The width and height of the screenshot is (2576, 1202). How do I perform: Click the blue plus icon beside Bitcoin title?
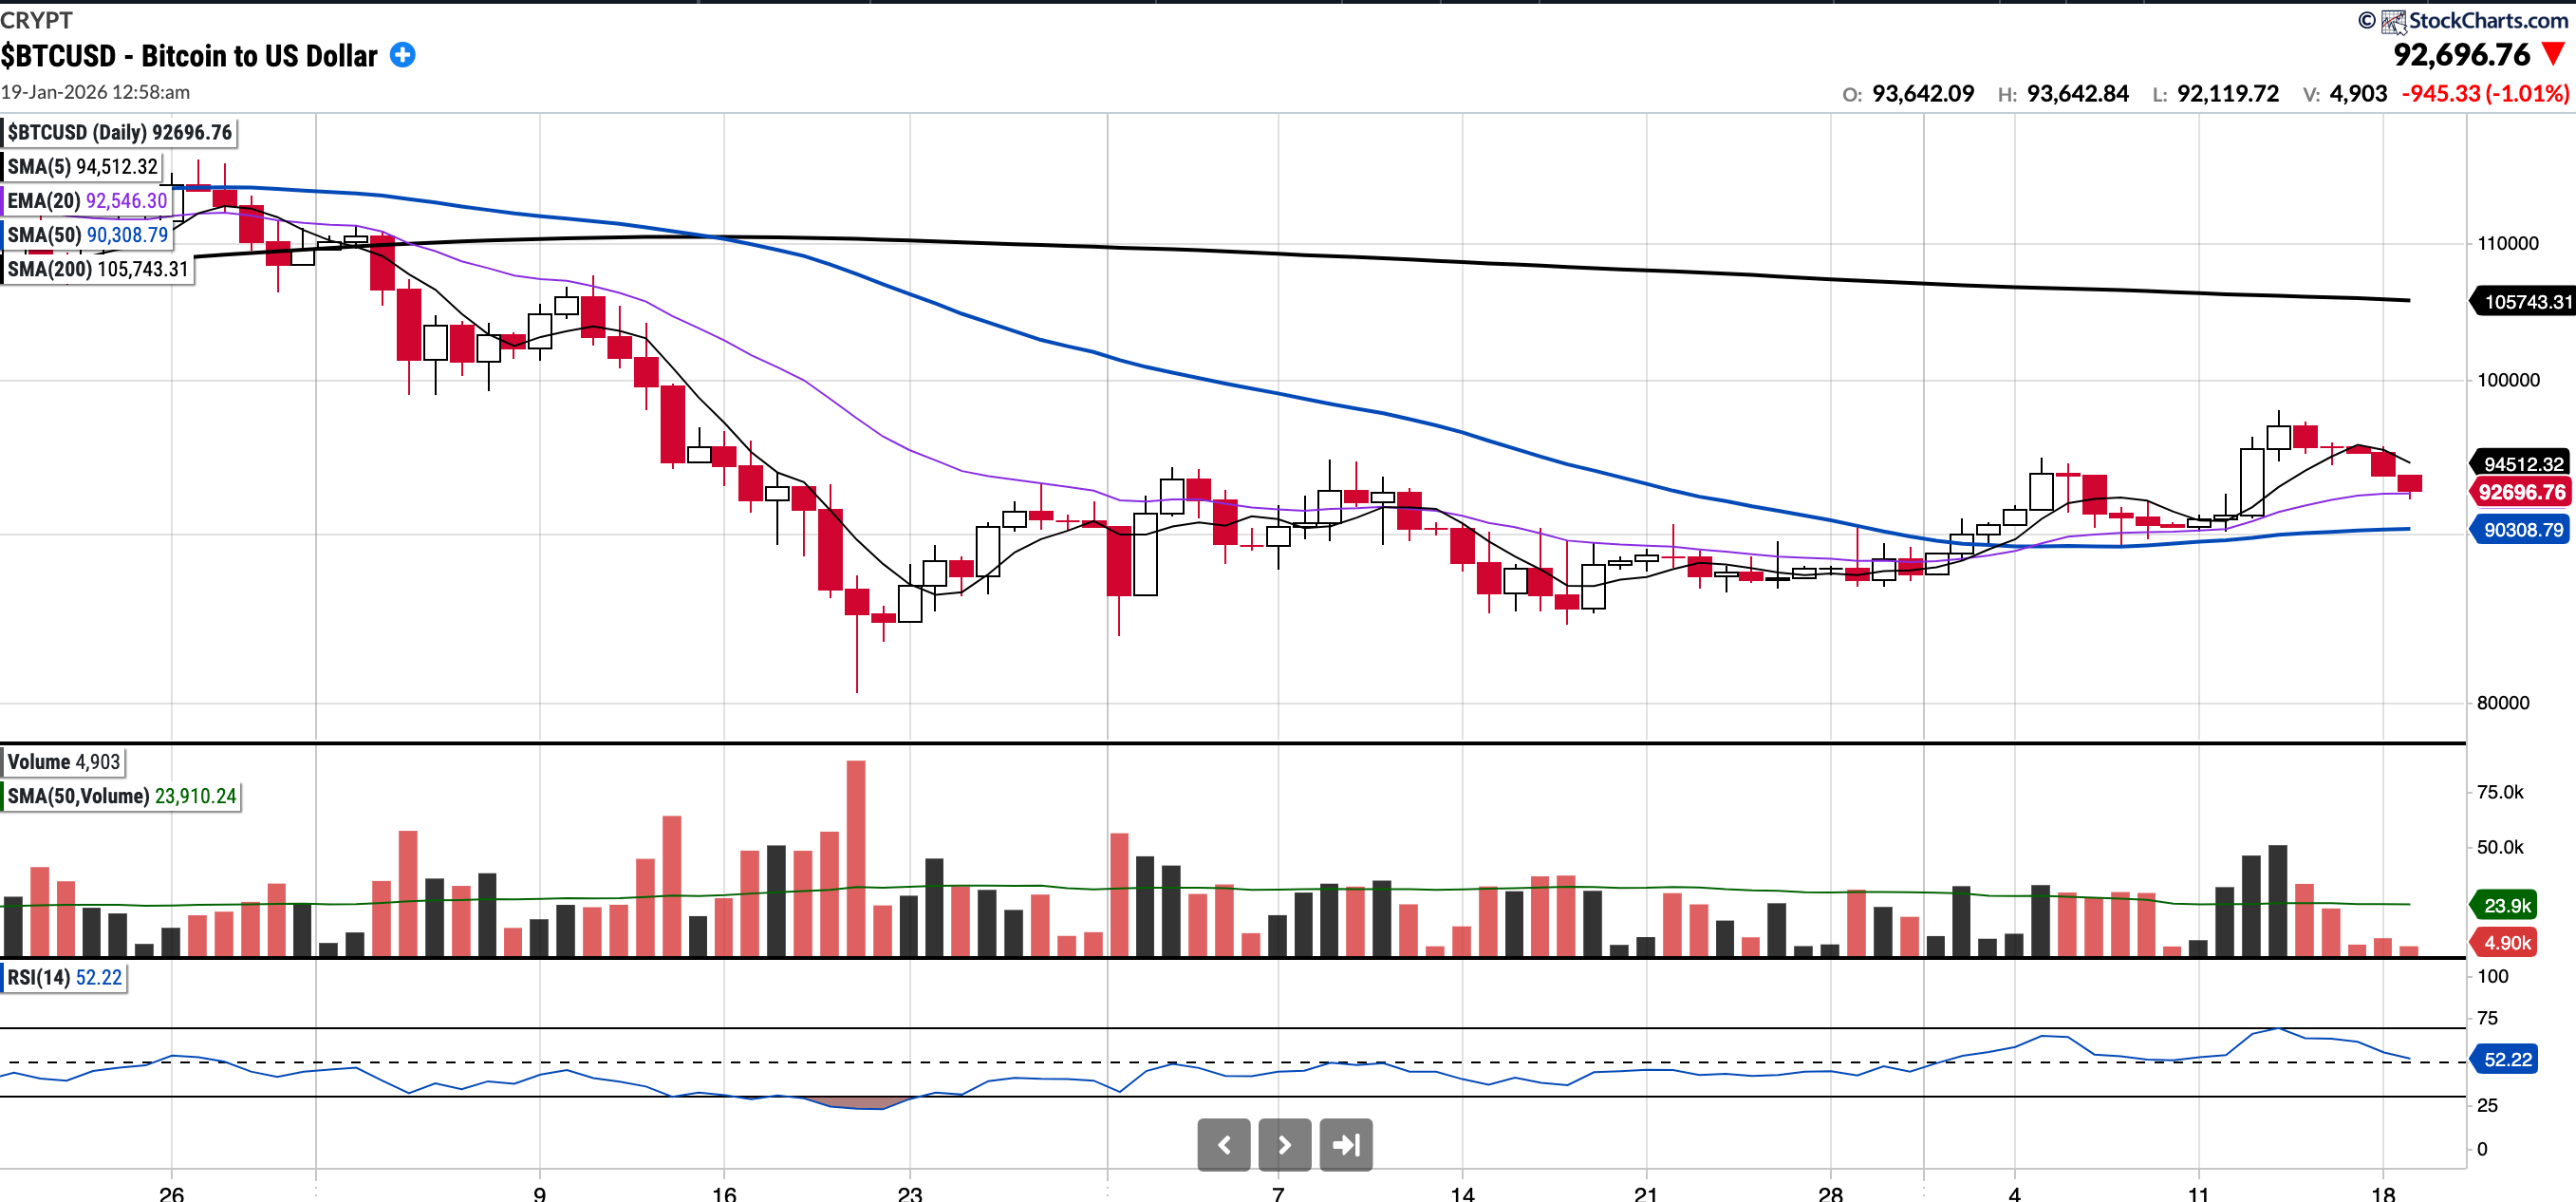(402, 55)
